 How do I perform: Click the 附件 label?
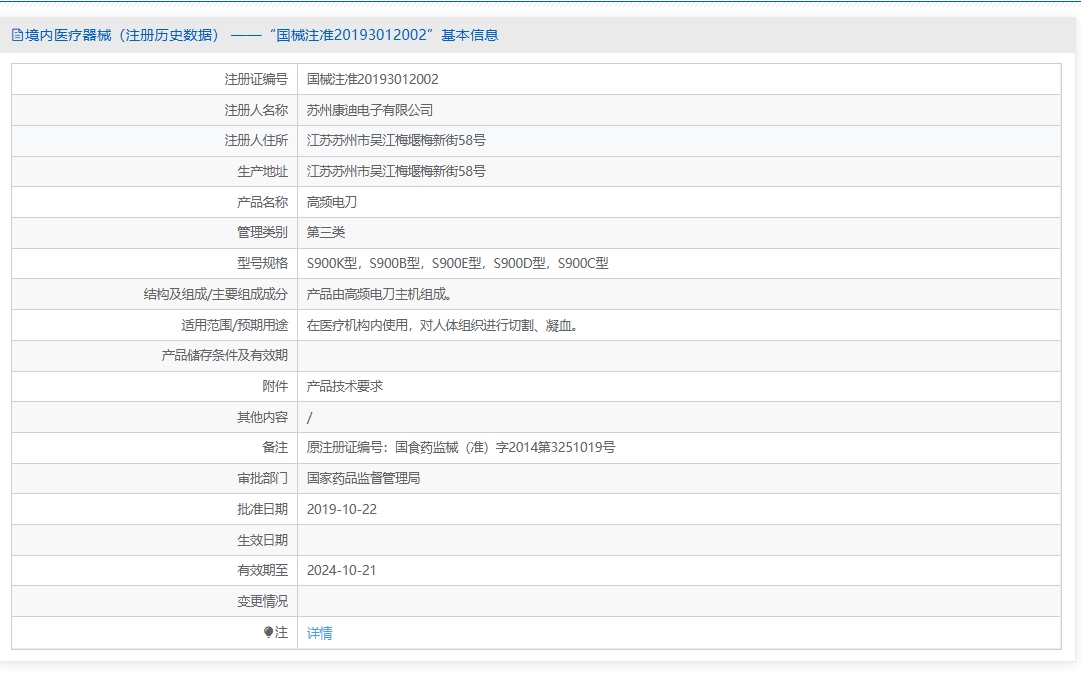click(274, 387)
